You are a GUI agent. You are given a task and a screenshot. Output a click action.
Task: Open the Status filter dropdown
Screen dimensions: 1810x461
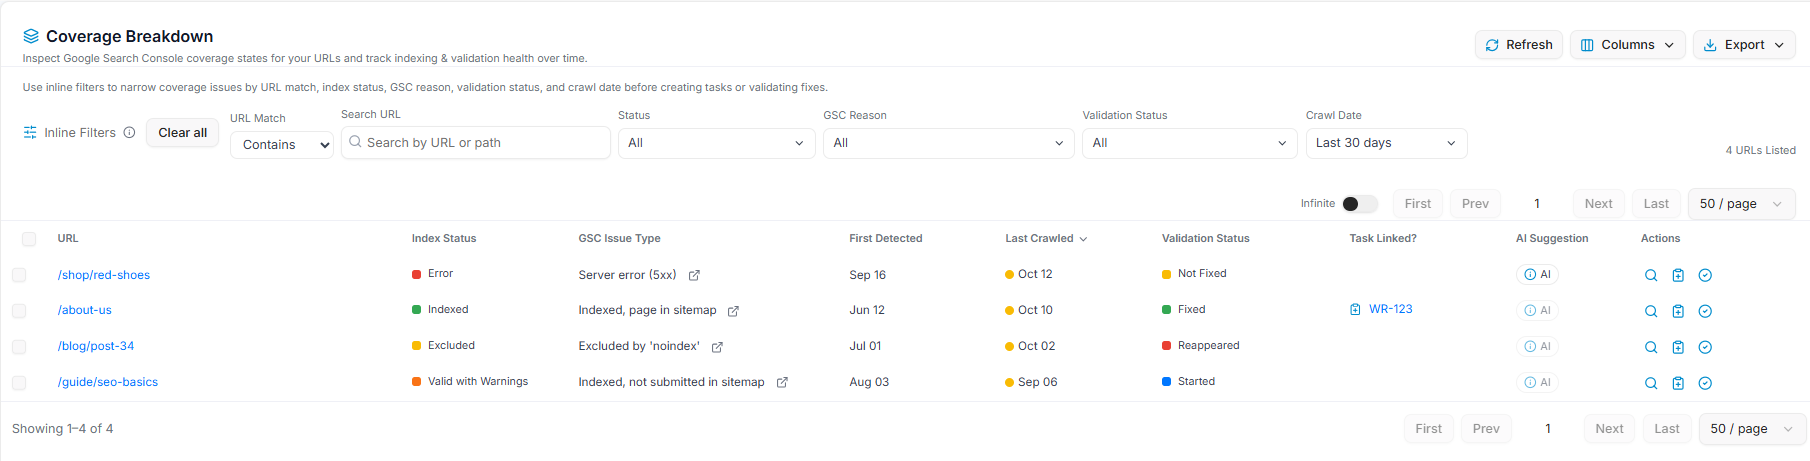717,143
